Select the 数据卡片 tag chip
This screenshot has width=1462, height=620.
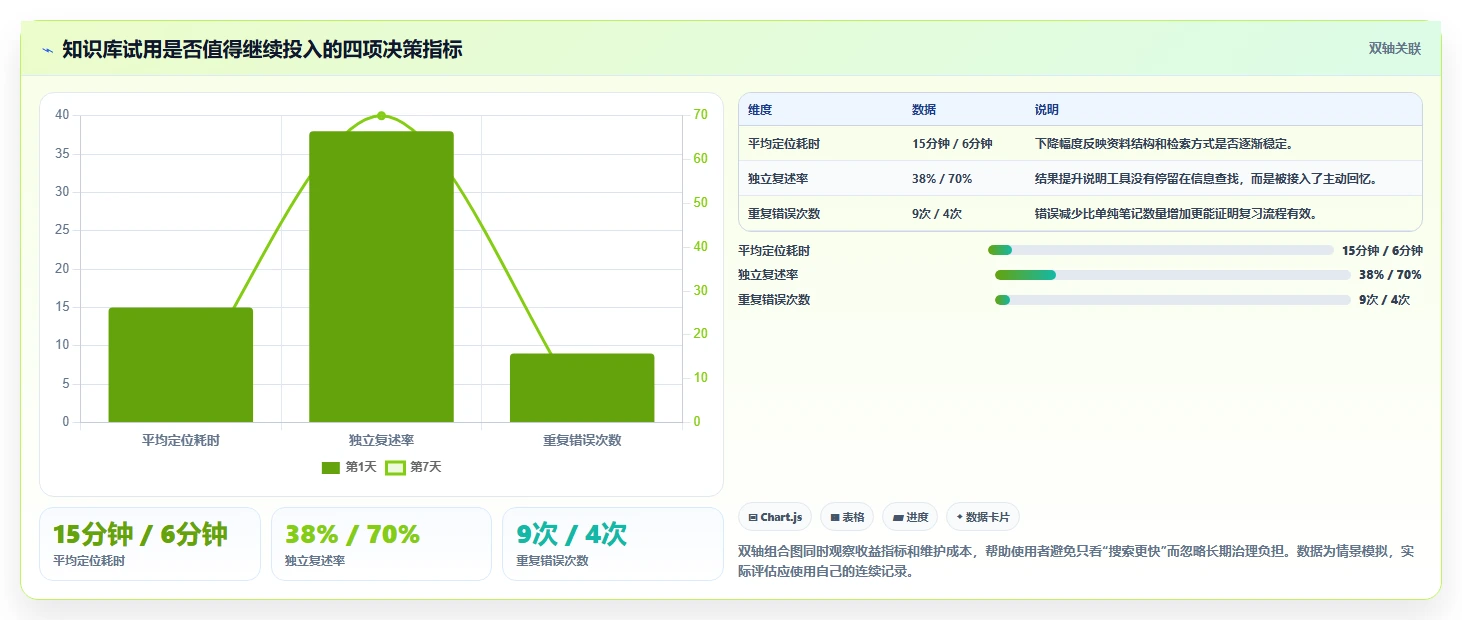coord(983,517)
